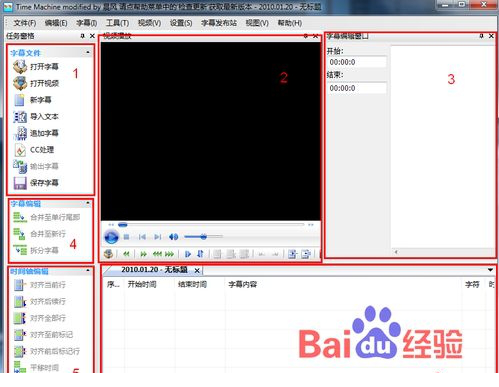Click the 打开字幕 open subtitle icon
499x387 pixels.
coord(20,66)
